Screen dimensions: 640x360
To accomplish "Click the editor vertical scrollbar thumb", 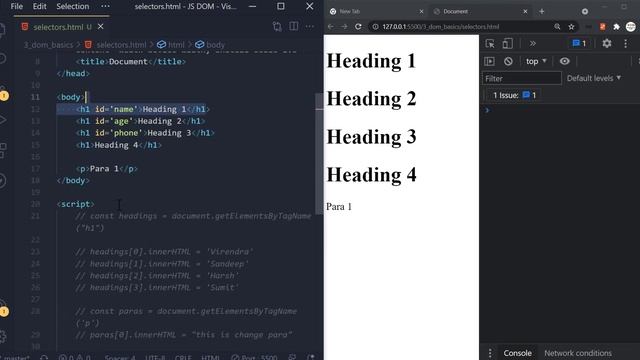I will 319,154.
